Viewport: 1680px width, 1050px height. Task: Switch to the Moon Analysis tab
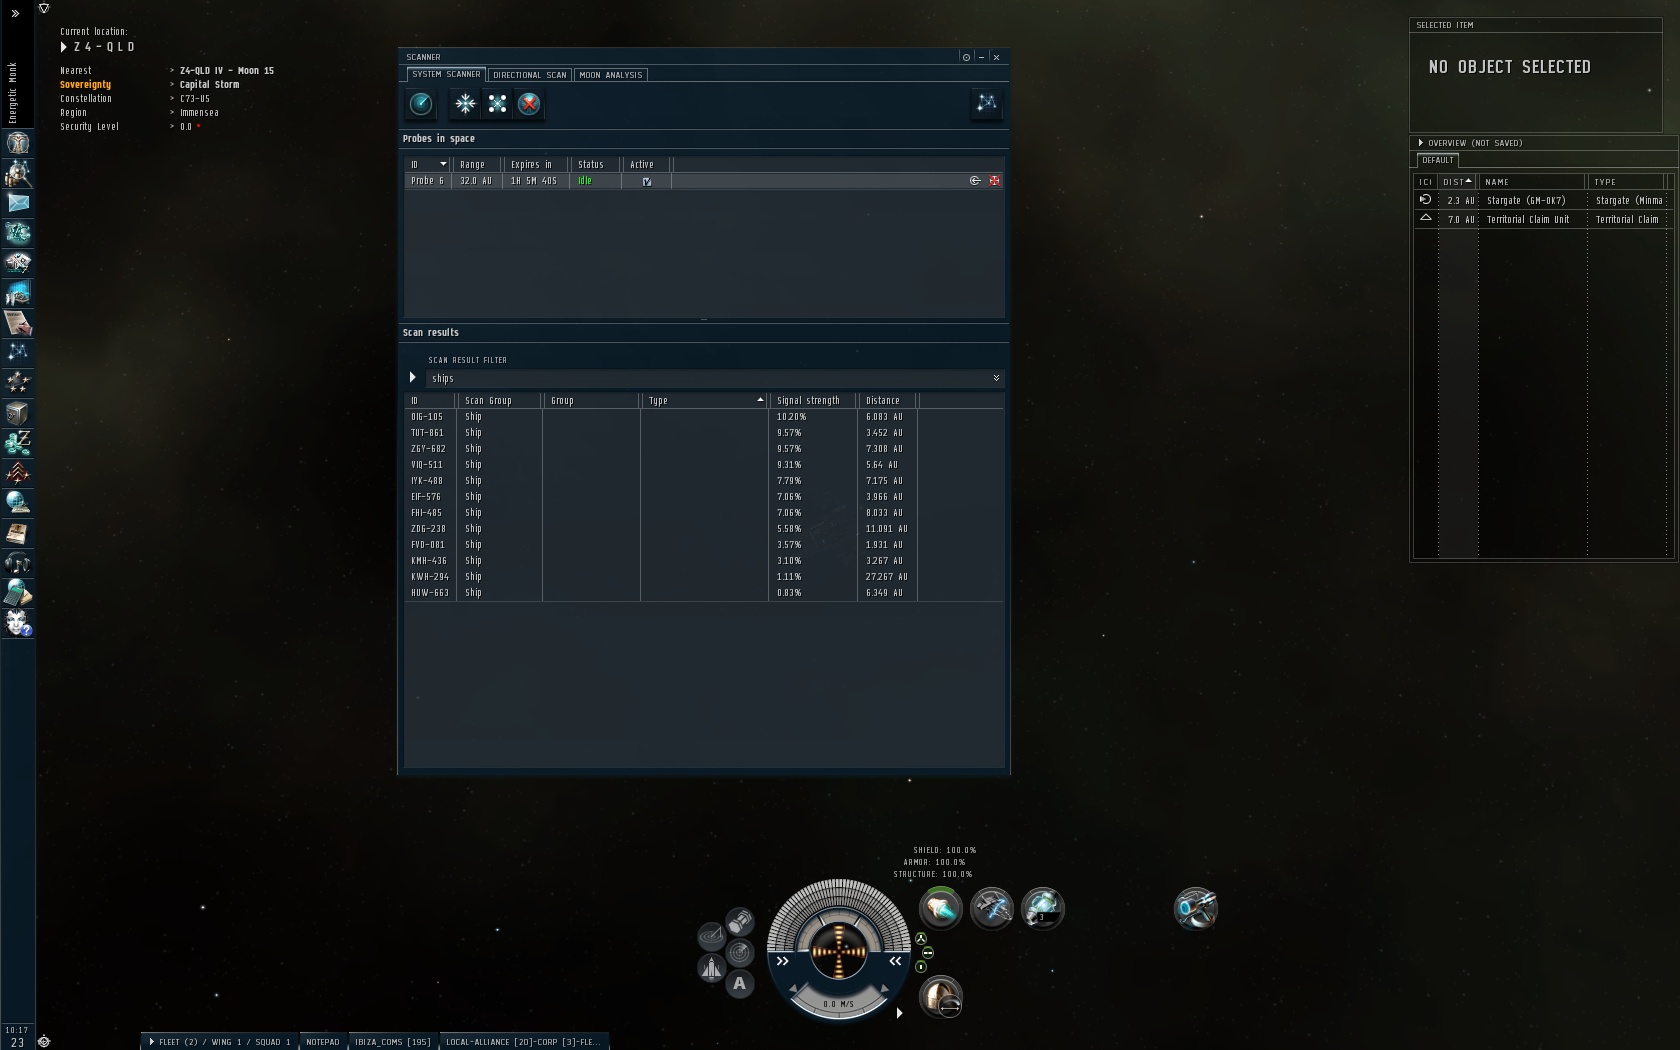611,75
